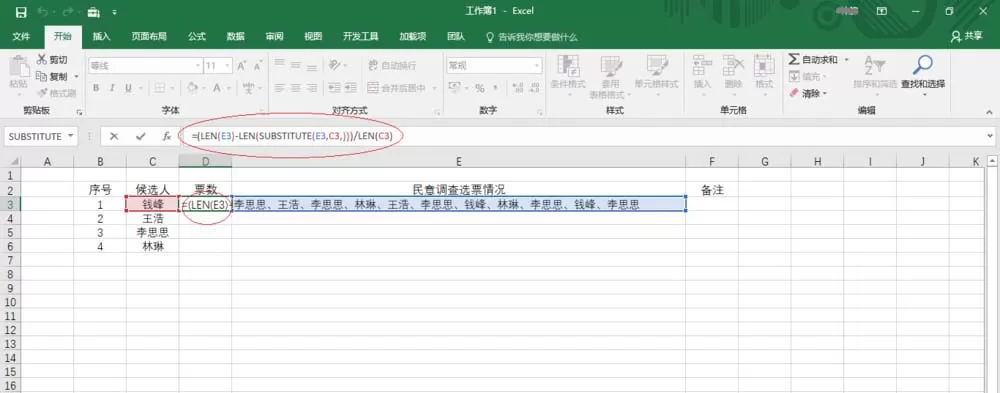The width and height of the screenshot is (1000, 393).
Task: Expand the number format dropdown
Action: [537, 65]
